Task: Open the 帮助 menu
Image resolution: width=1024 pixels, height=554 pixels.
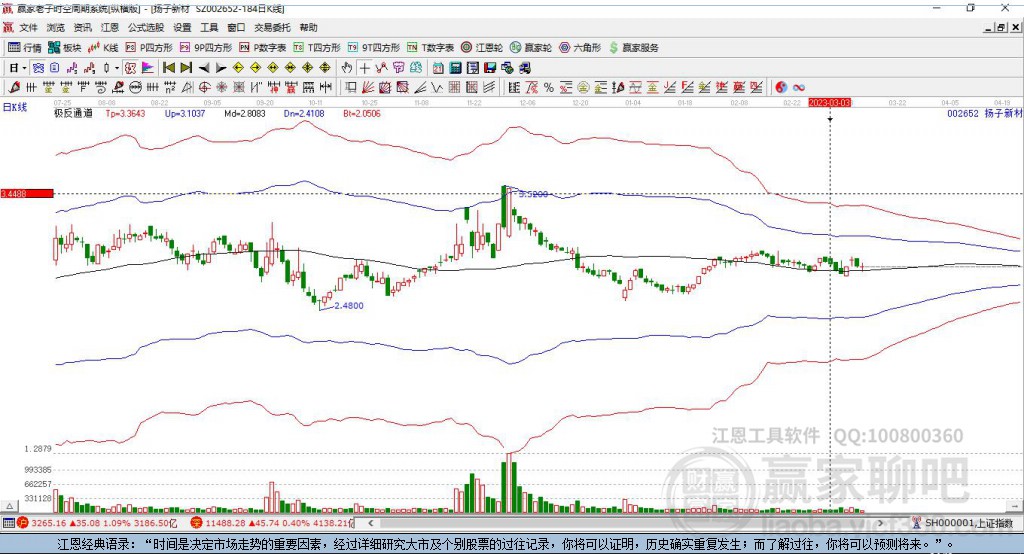Action: click(x=308, y=27)
